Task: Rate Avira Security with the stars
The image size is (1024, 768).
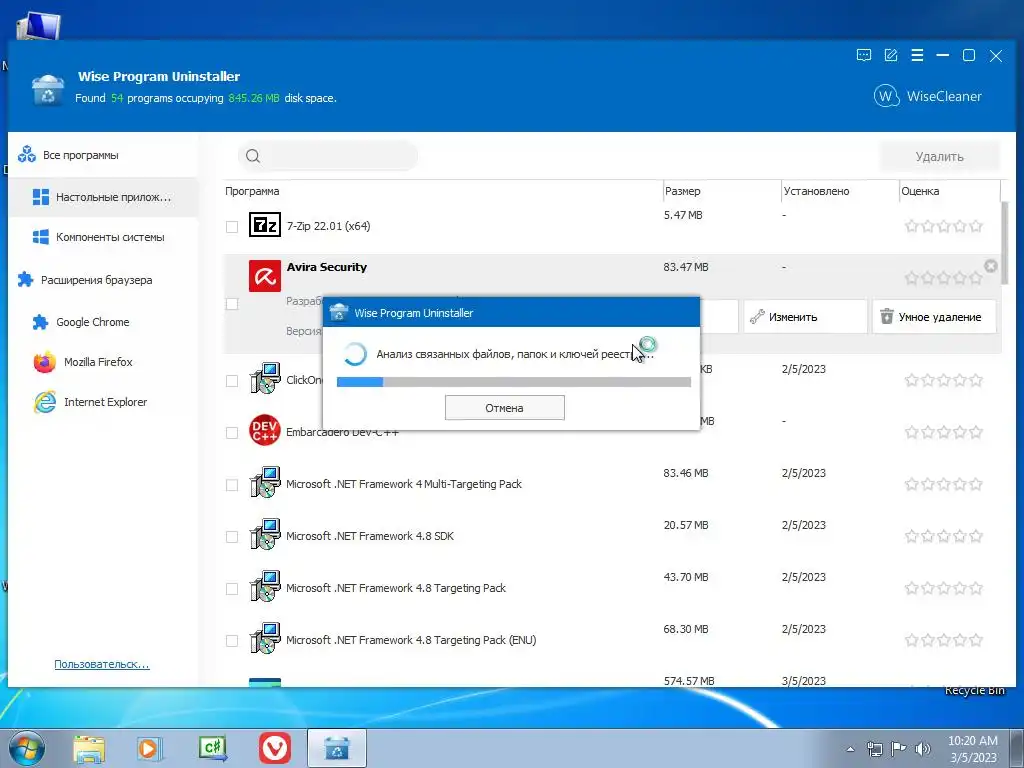Action: click(x=944, y=278)
